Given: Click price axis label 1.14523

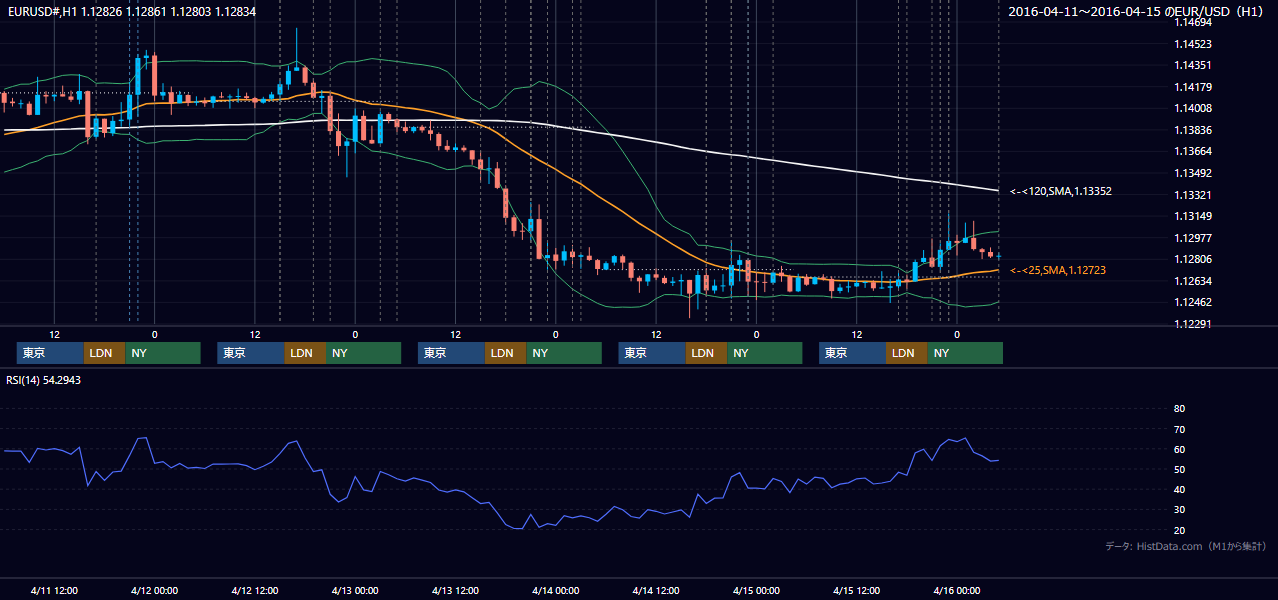Looking at the screenshot, I should point(1193,44).
